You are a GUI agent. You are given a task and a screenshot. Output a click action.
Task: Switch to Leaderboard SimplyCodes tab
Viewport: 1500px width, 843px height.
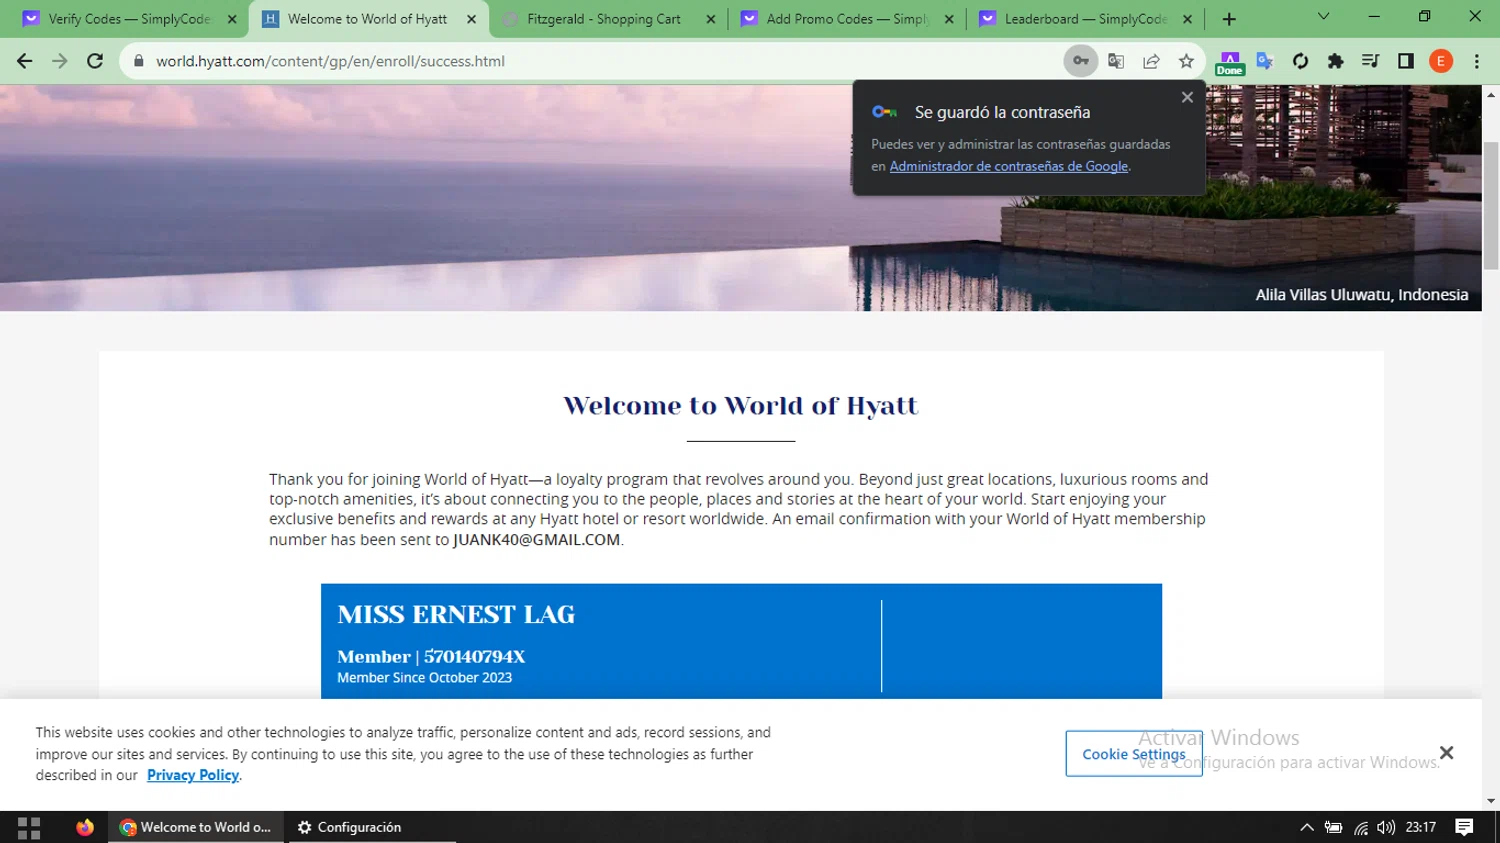1086,19
